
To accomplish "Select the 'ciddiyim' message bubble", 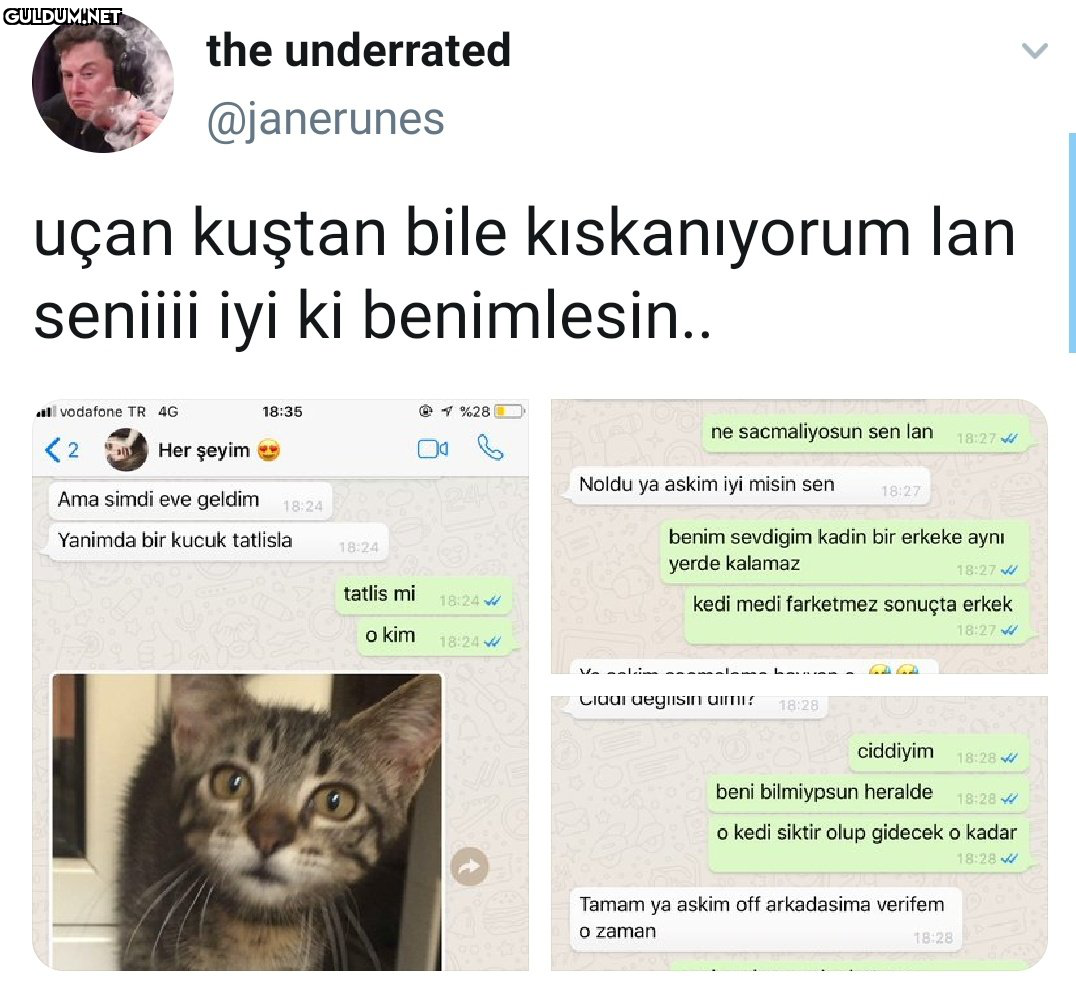I will tap(939, 753).
